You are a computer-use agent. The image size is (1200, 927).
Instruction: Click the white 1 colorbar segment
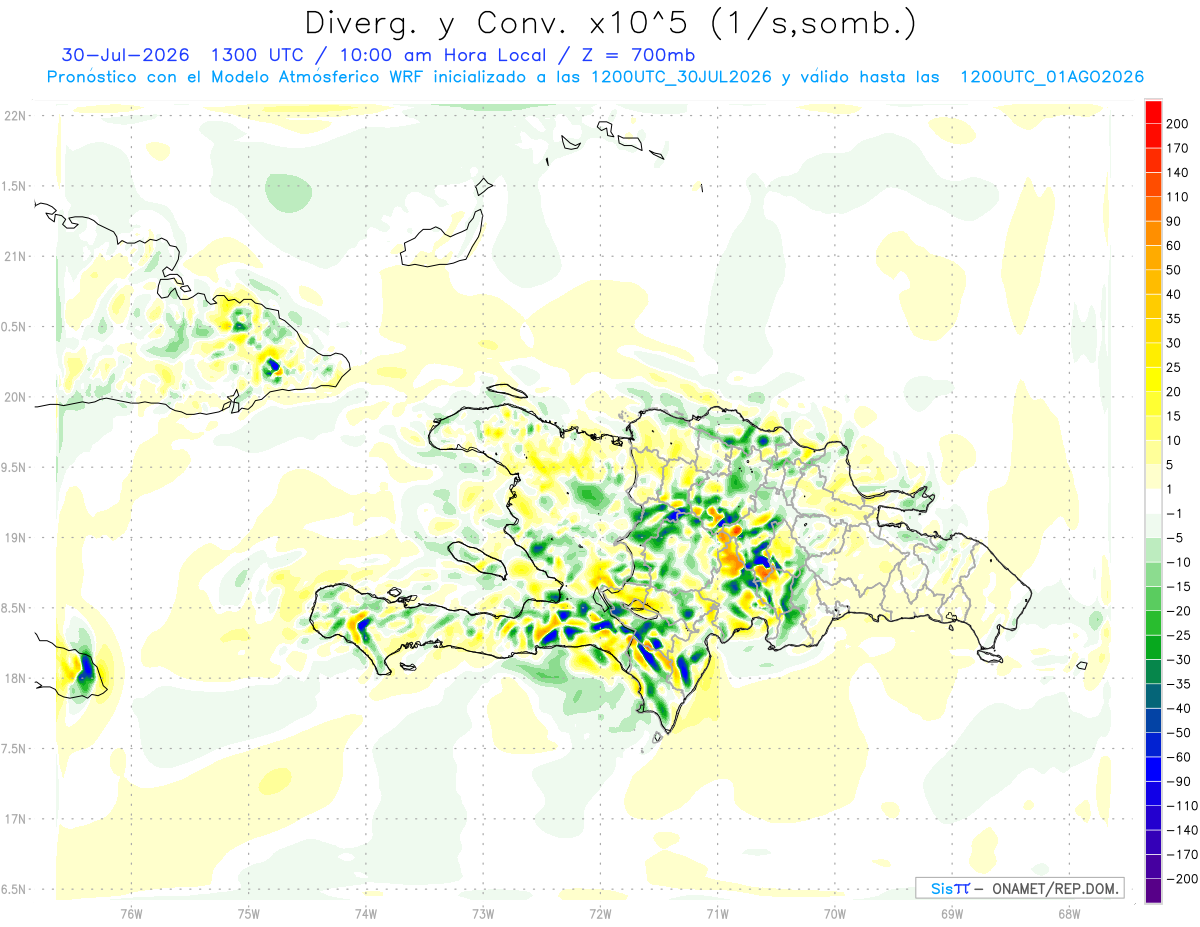tap(1153, 501)
